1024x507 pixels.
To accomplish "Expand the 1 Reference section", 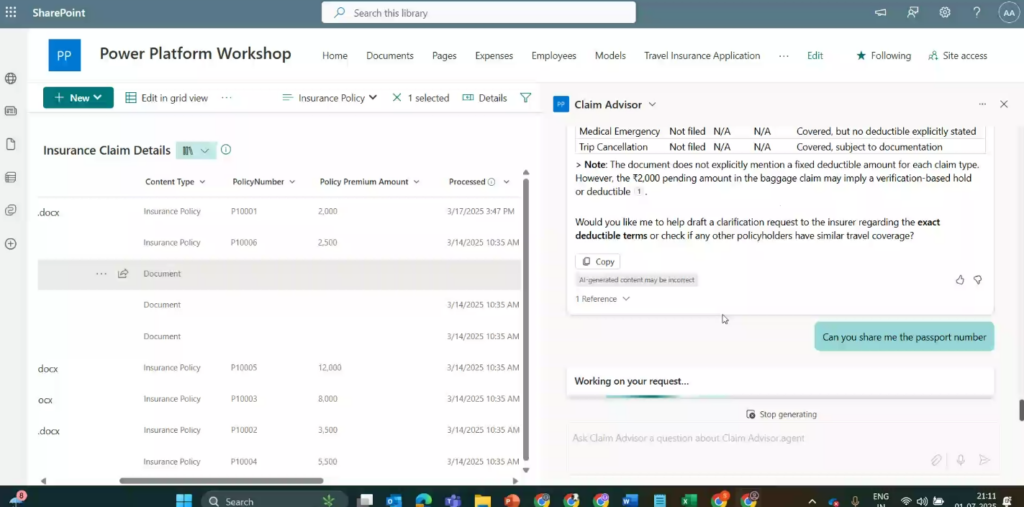I will coord(602,299).
